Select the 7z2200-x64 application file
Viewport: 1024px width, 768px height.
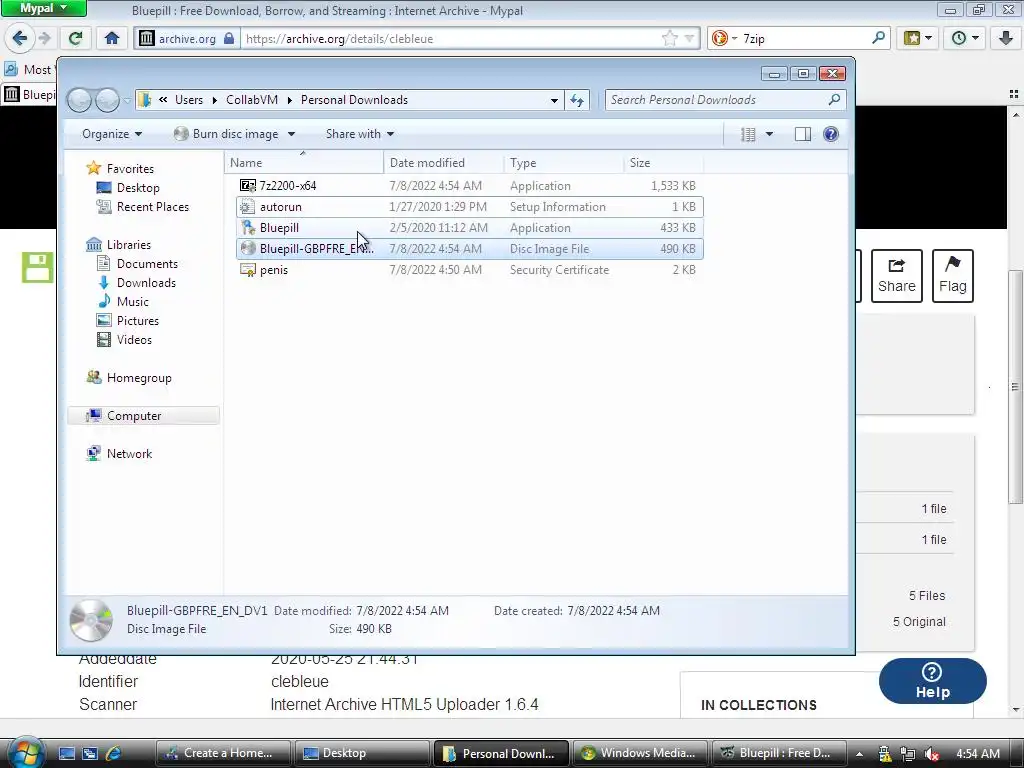point(470,185)
